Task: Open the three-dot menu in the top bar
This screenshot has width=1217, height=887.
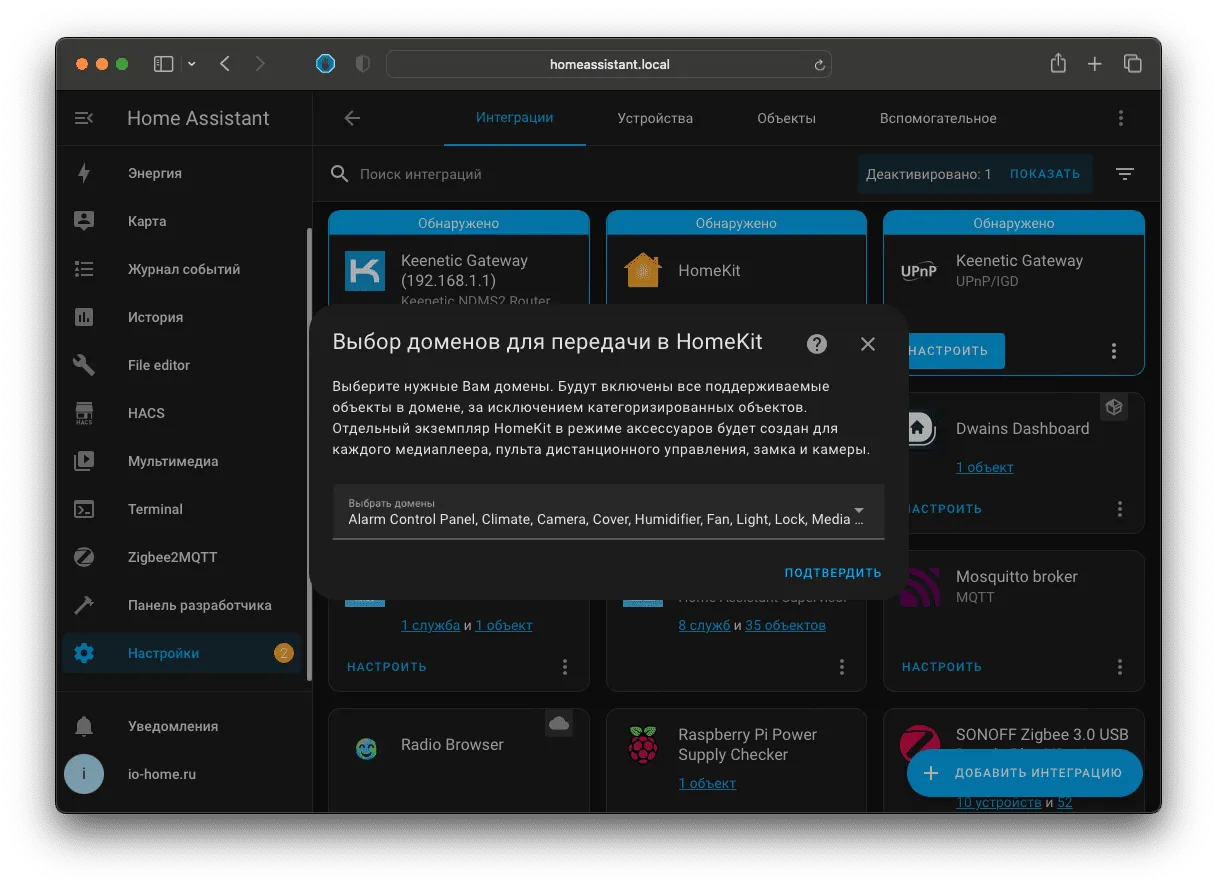Action: pyautogui.click(x=1121, y=118)
